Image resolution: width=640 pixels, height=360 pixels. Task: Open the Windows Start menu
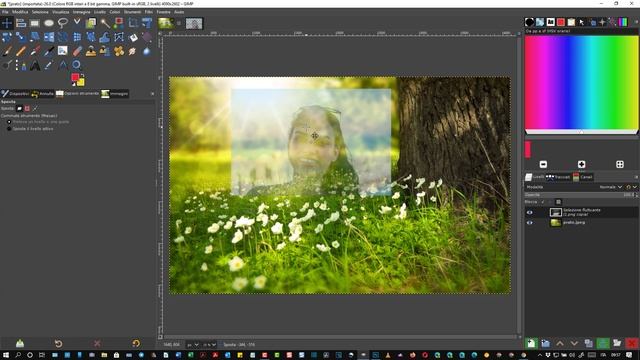(x=5, y=355)
